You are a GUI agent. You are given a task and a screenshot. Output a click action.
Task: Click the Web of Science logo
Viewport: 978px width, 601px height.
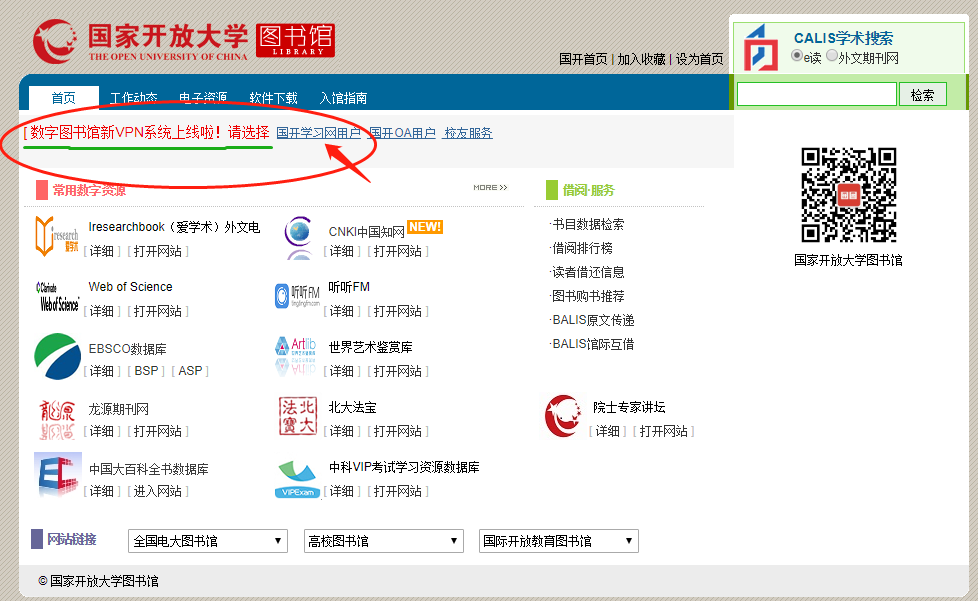[57, 297]
